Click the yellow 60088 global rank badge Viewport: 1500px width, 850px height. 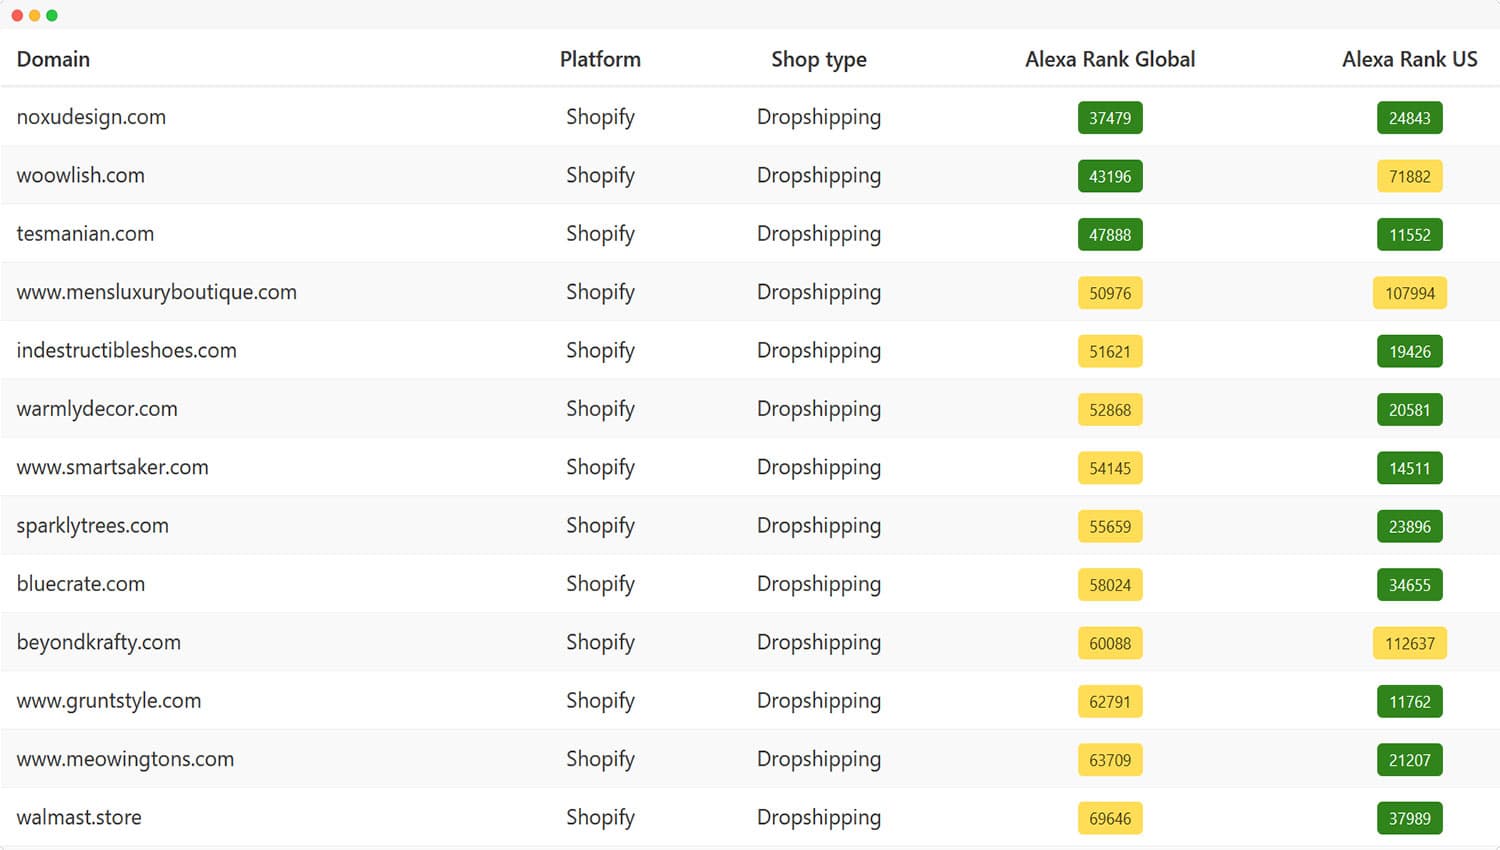click(x=1110, y=643)
